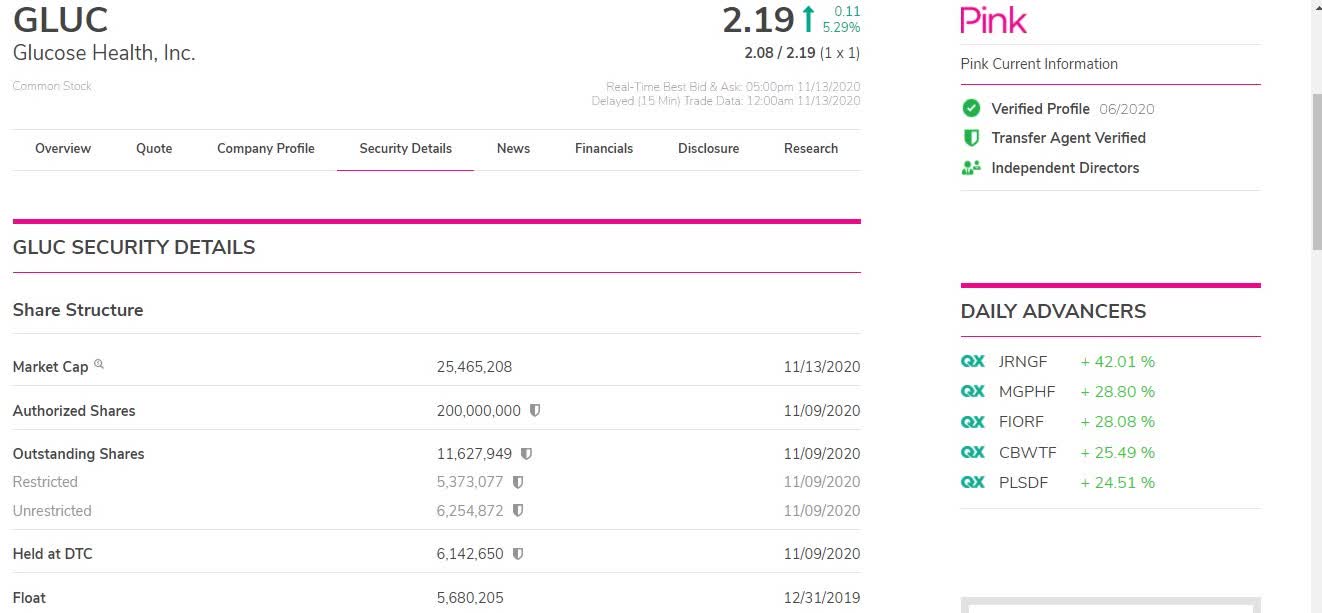This screenshot has height=613, width=1322.
Task: Click the 5.29% percent change value
Action: (x=841, y=27)
